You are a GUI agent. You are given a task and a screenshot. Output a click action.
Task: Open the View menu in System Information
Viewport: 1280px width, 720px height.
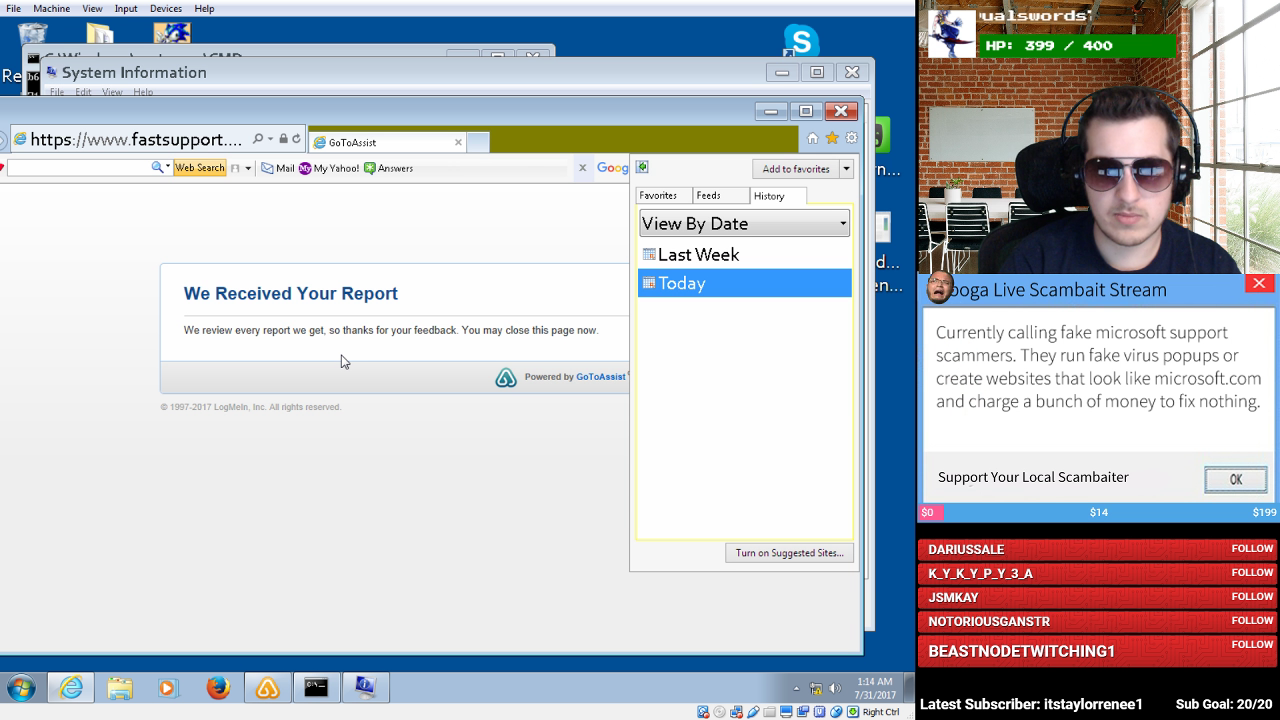pyautogui.click(x=112, y=92)
